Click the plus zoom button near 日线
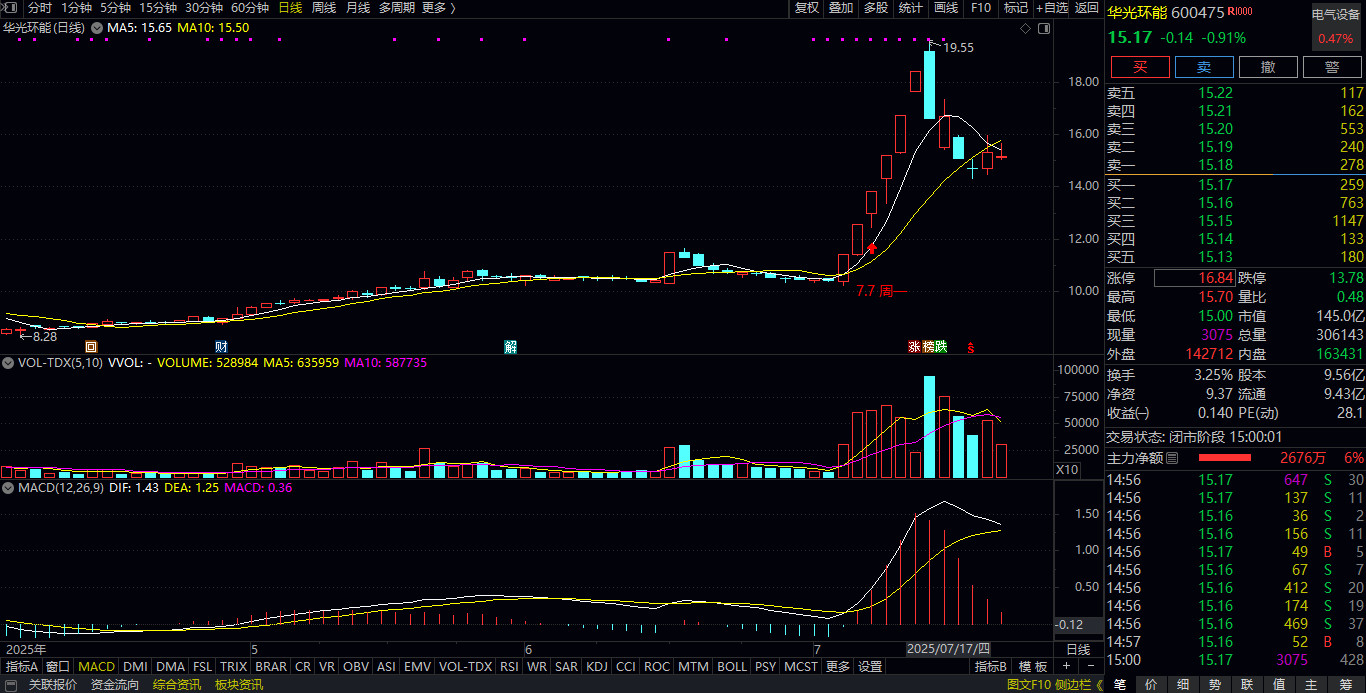Image resolution: width=1366 pixels, height=693 pixels. coord(1066,667)
